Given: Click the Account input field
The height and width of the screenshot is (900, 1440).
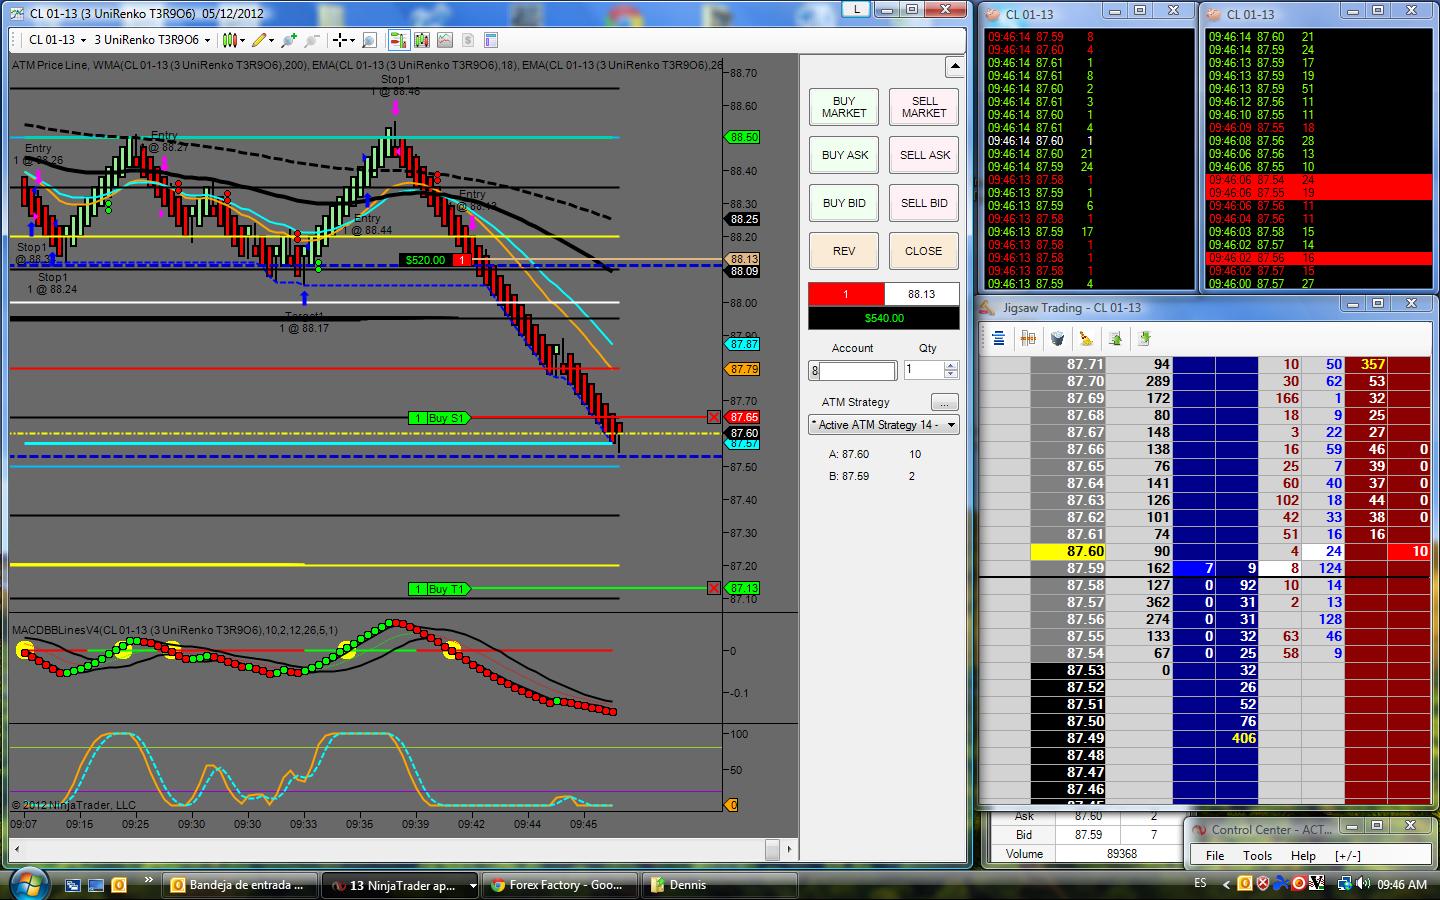Looking at the screenshot, I should point(853,371).
